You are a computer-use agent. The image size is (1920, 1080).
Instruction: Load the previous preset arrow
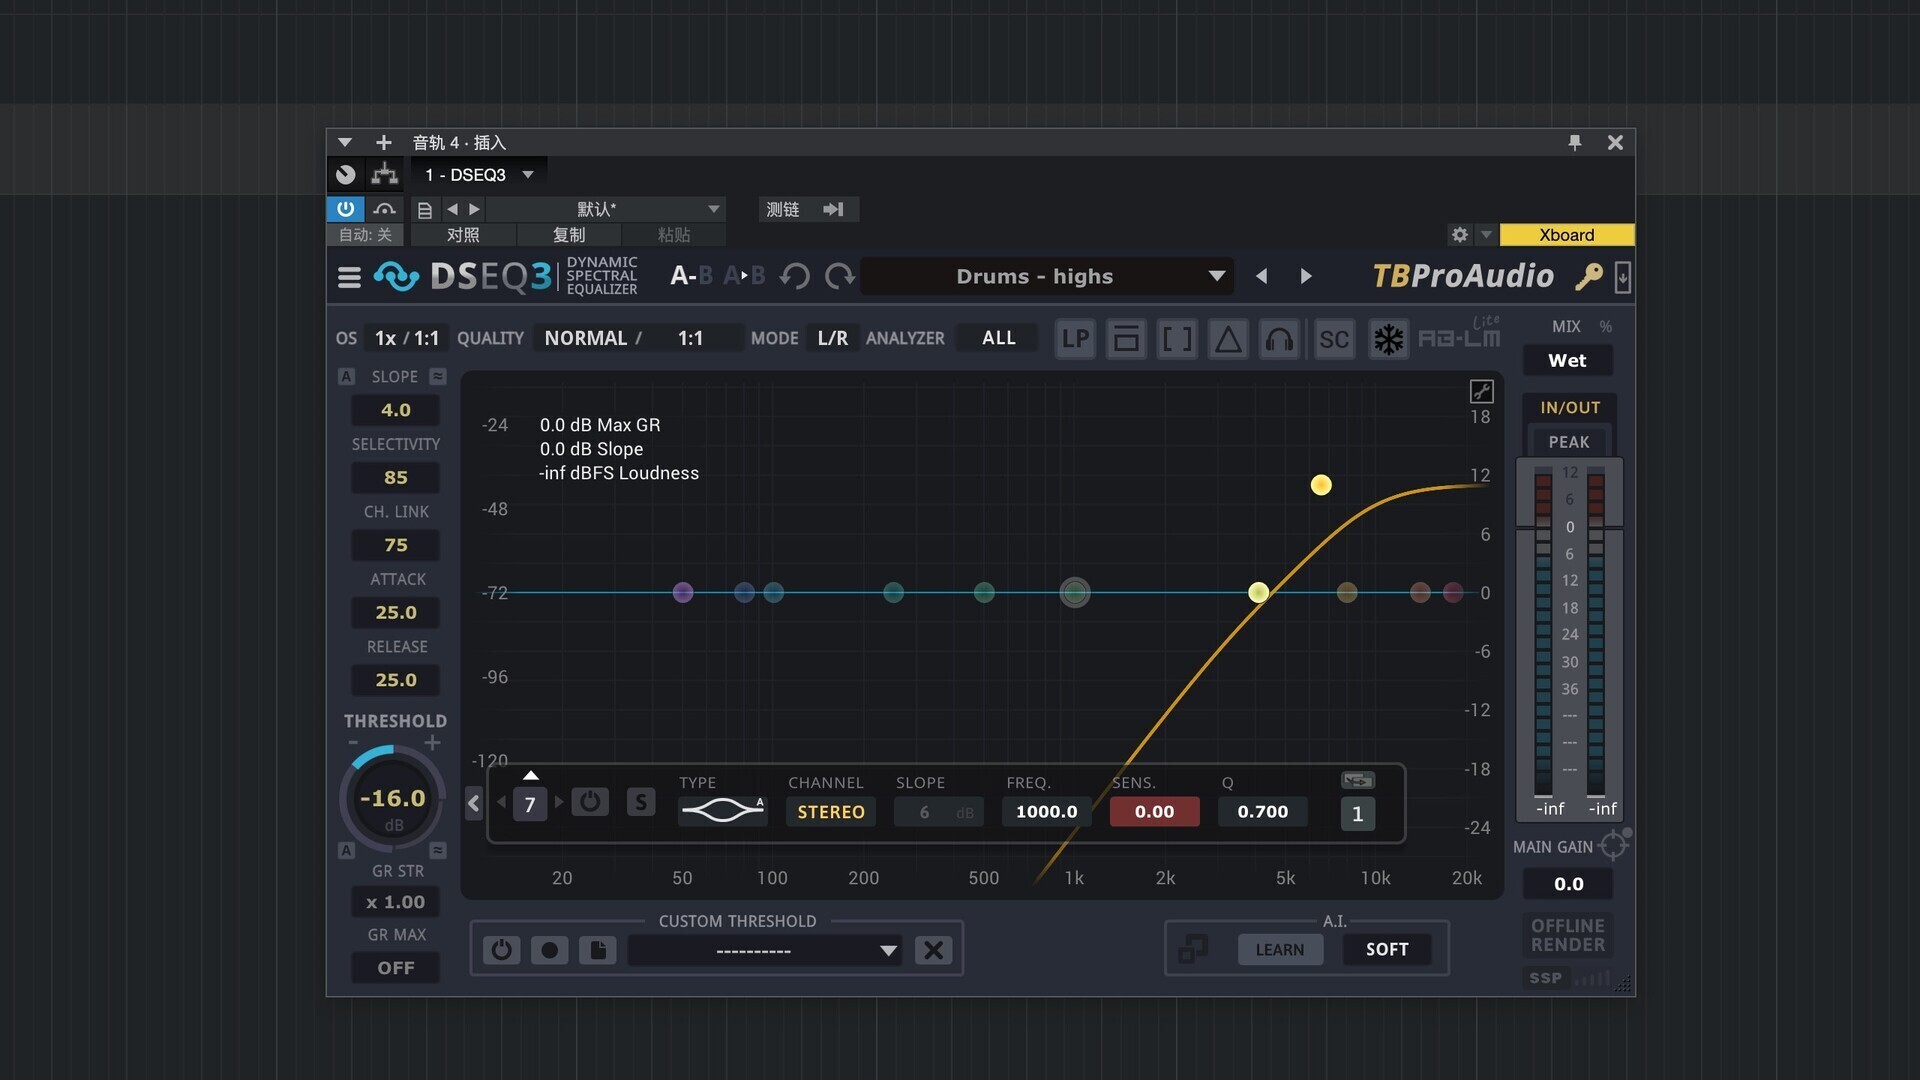[x=1262, y=276]
